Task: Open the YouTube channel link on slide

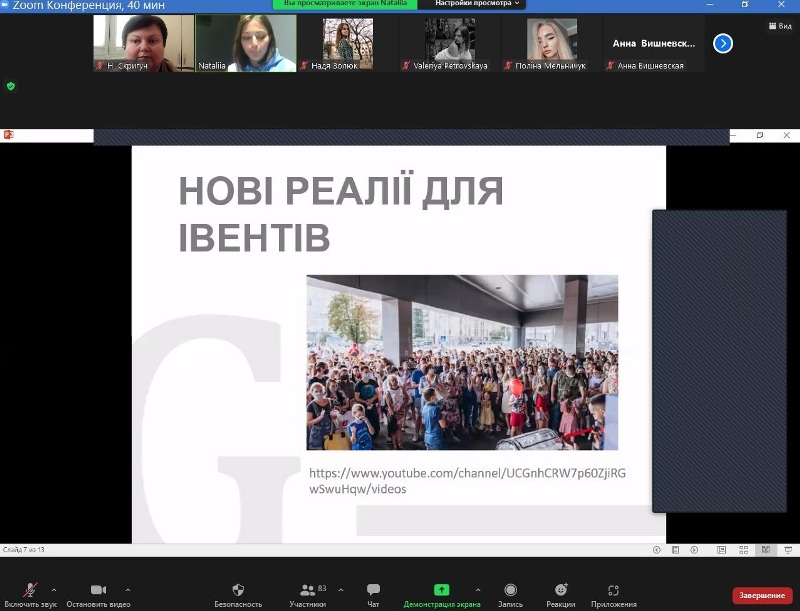Action: pyautogui.click(x=467, y=481)
